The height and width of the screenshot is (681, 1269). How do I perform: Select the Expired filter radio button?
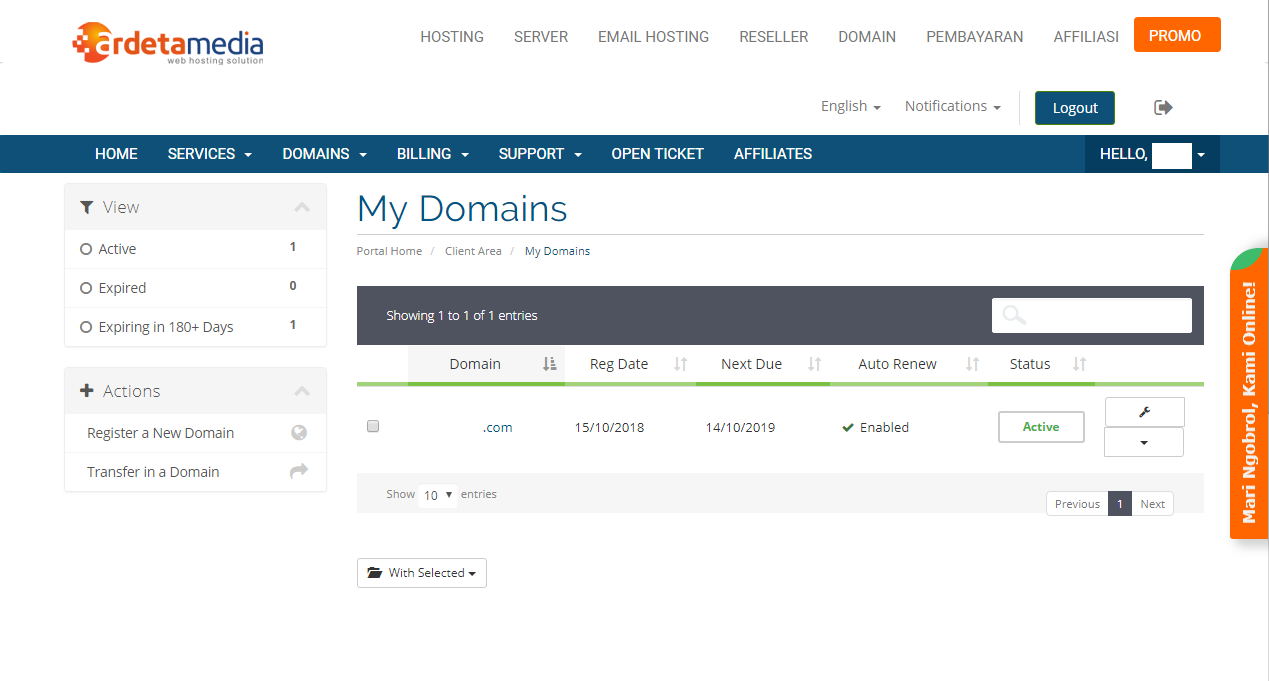click(86, 288)
